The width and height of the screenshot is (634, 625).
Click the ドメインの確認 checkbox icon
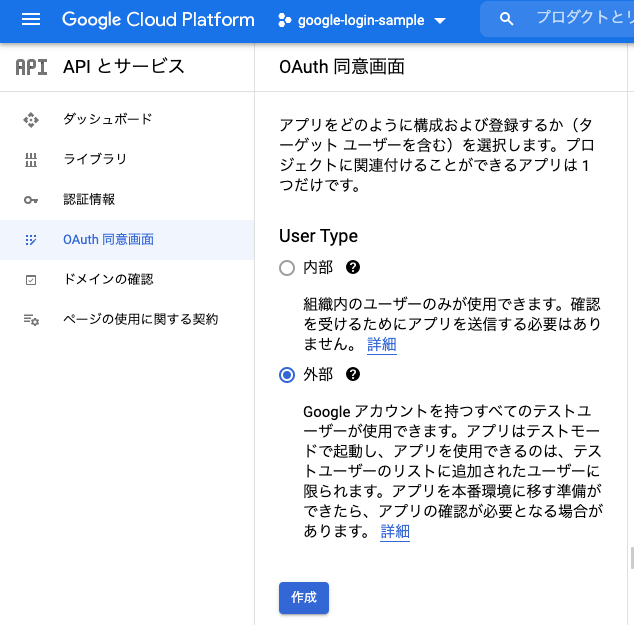pos(31,280)
